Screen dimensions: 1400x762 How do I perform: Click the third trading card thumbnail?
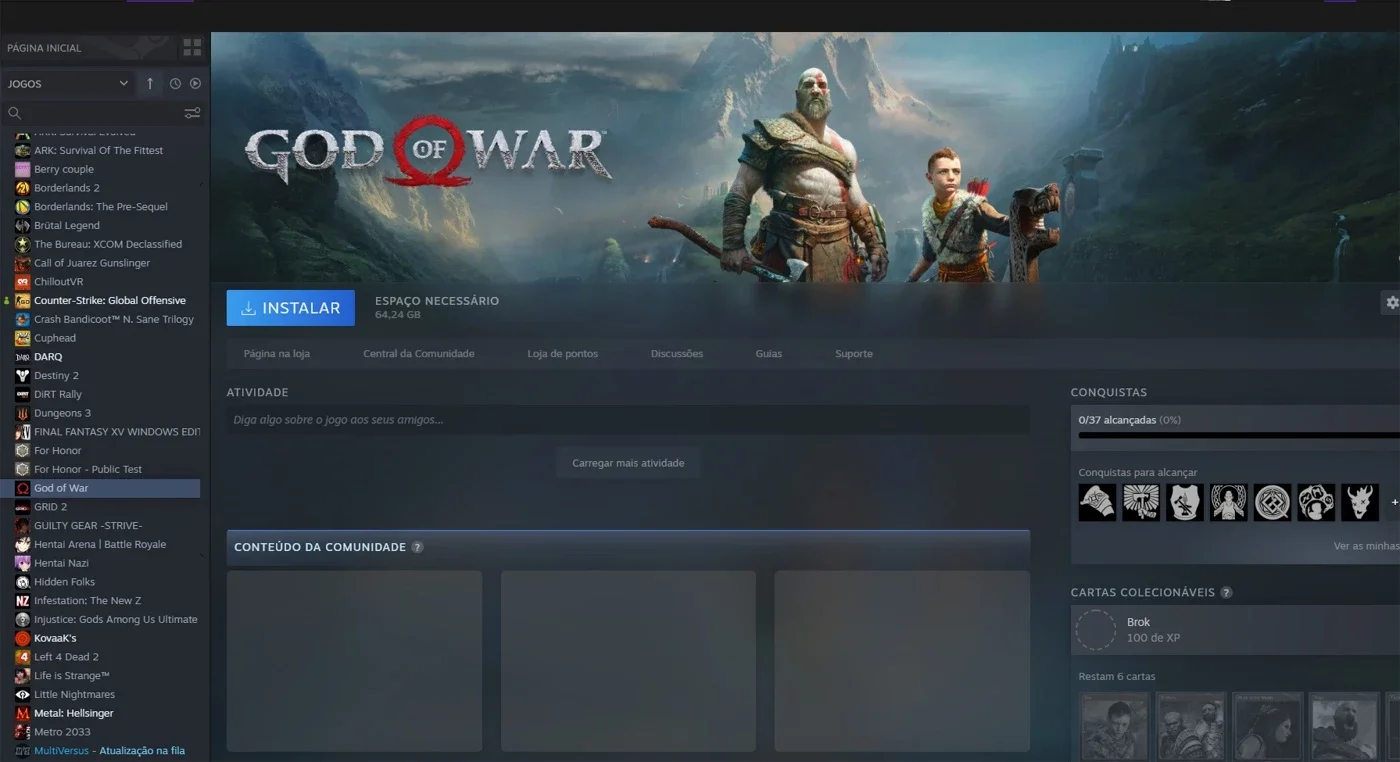[x=1268, y=726]
